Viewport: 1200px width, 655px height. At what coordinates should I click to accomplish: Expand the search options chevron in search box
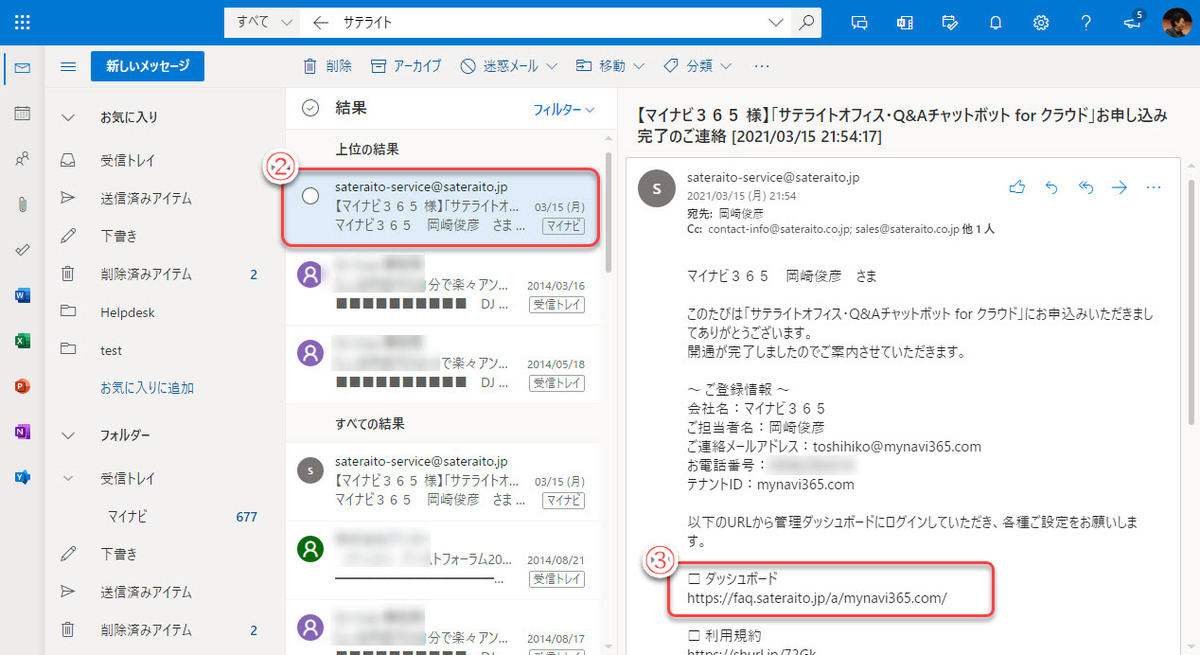click(x=776, y=22)
